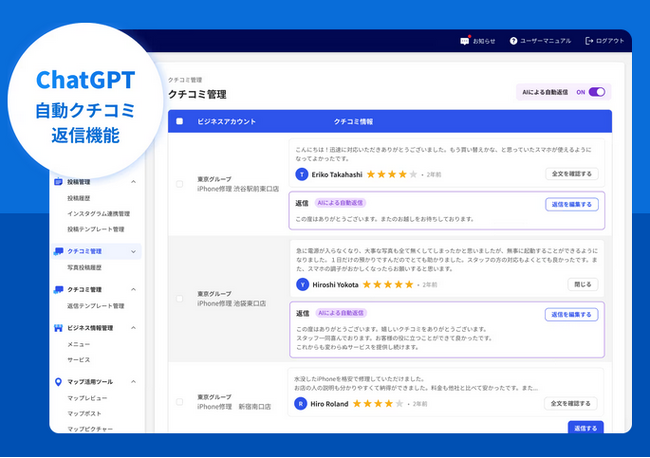Open インスタグラム連携管理 in sidebar

(x=99, y=213)
